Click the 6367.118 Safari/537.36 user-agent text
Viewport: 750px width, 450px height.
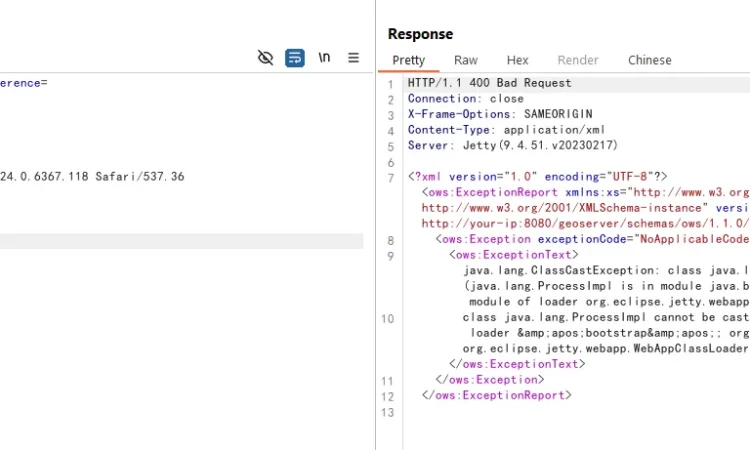click(109, 176)
